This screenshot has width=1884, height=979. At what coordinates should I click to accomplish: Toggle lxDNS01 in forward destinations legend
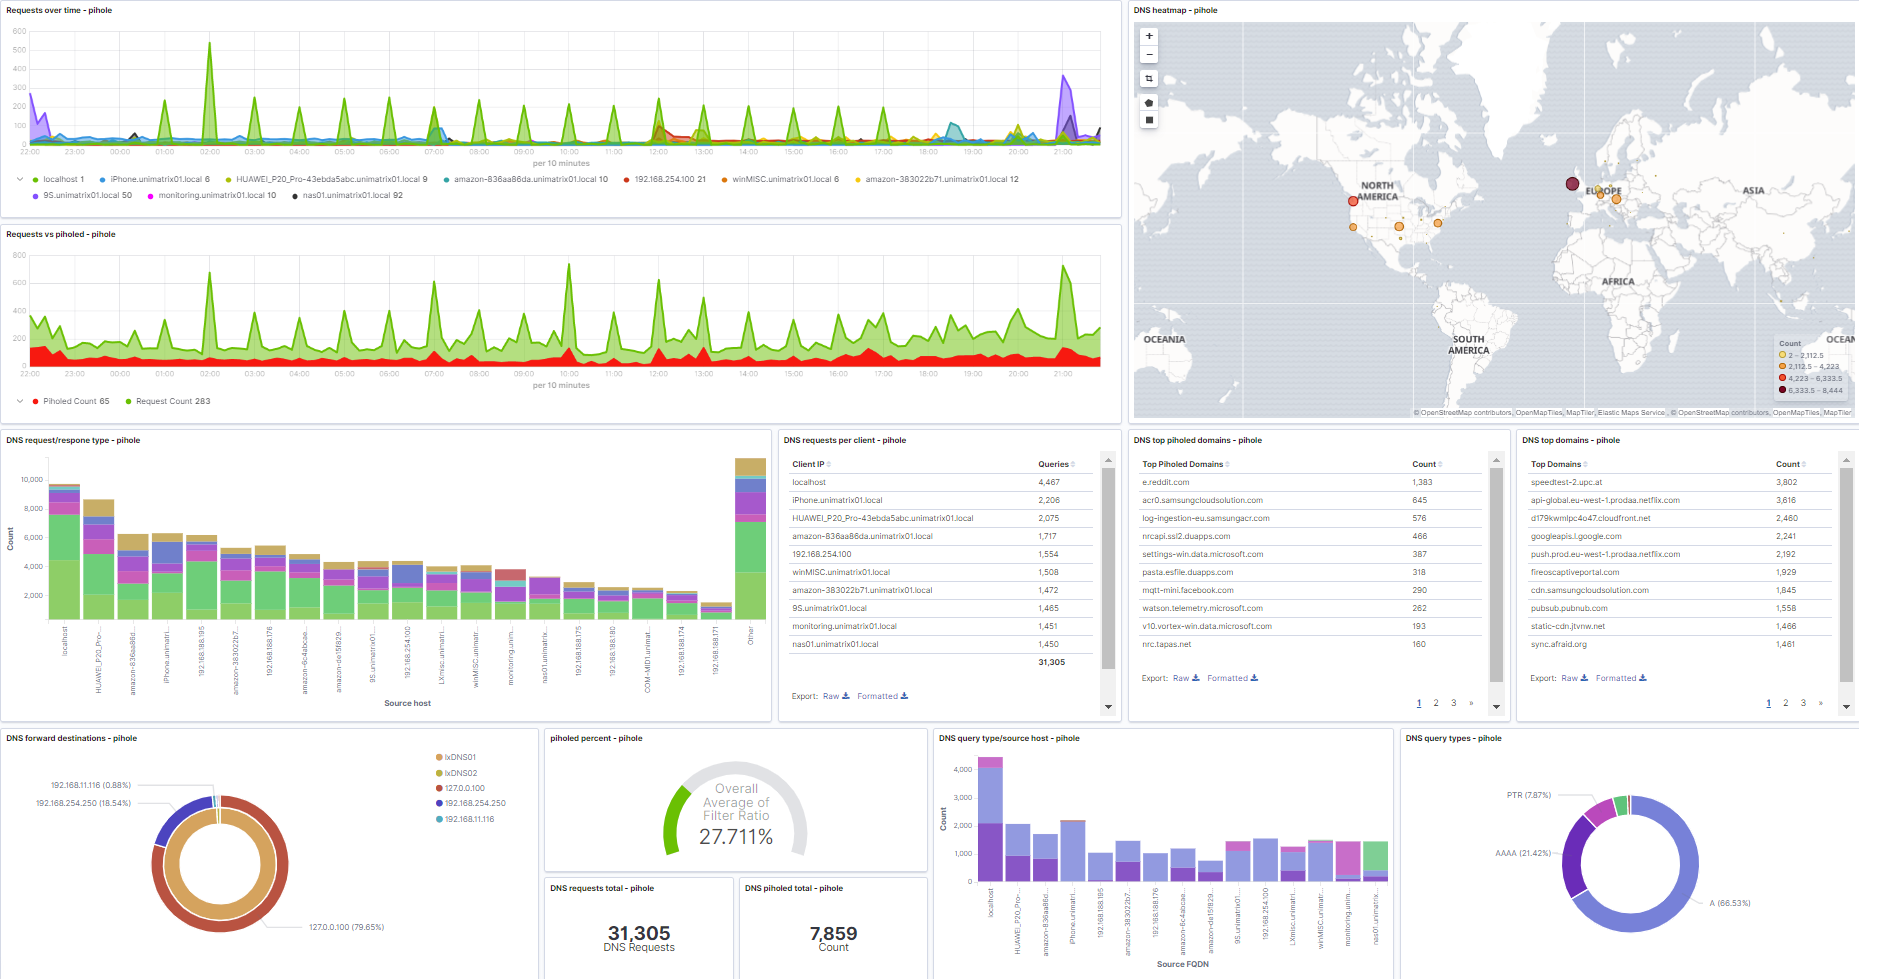click(456, 757)
